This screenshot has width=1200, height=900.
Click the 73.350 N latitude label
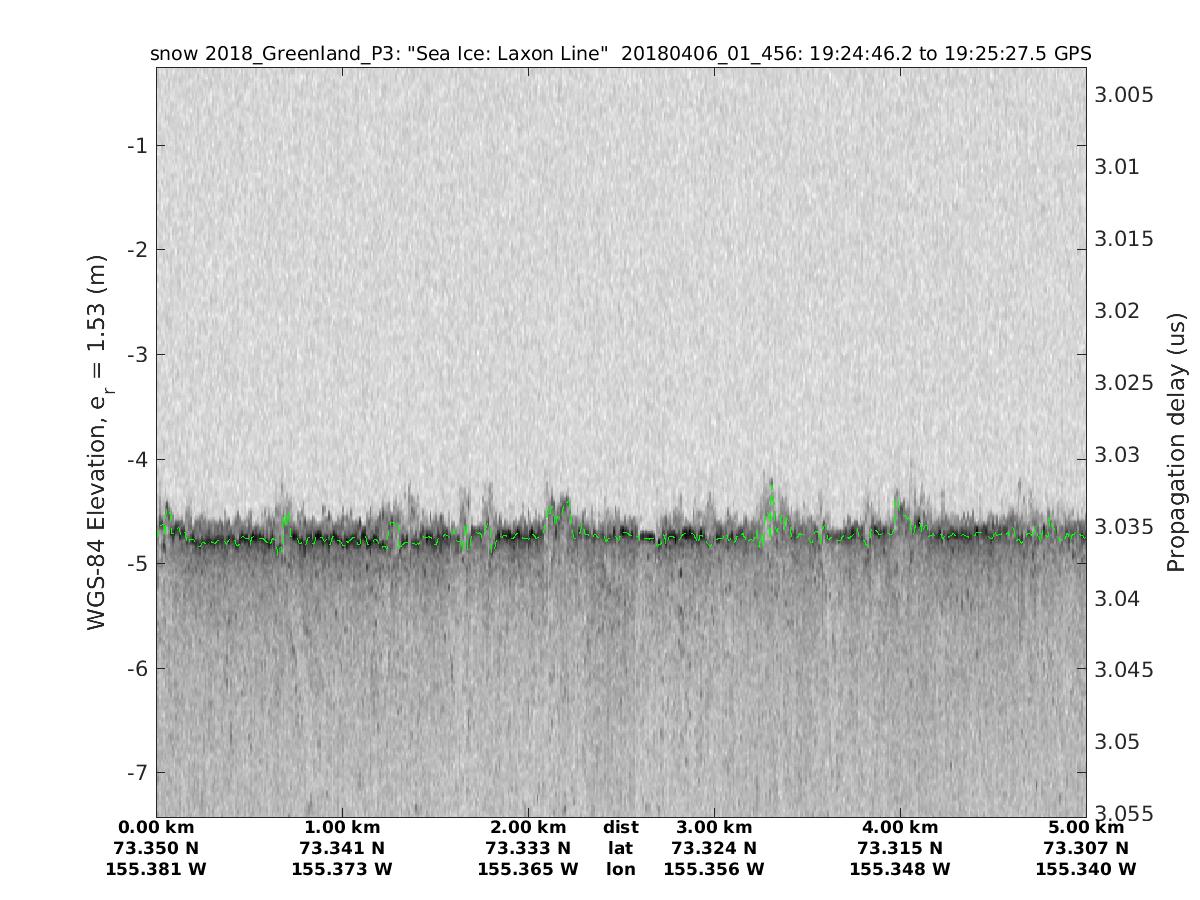point(156,848)
